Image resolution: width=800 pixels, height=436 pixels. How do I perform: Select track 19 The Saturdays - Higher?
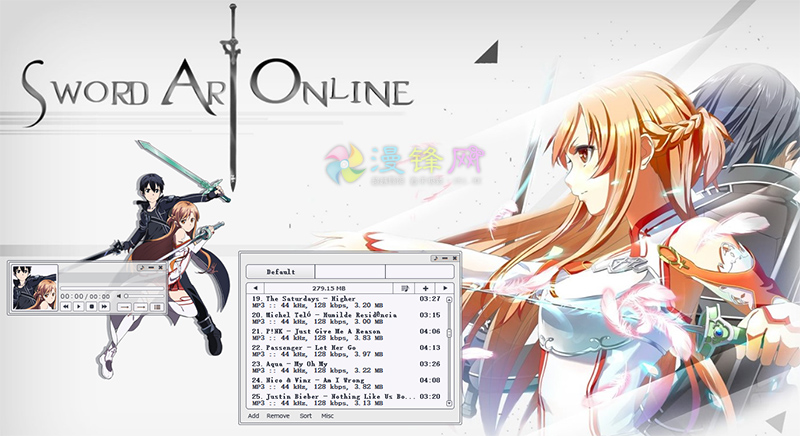point(346,302)
